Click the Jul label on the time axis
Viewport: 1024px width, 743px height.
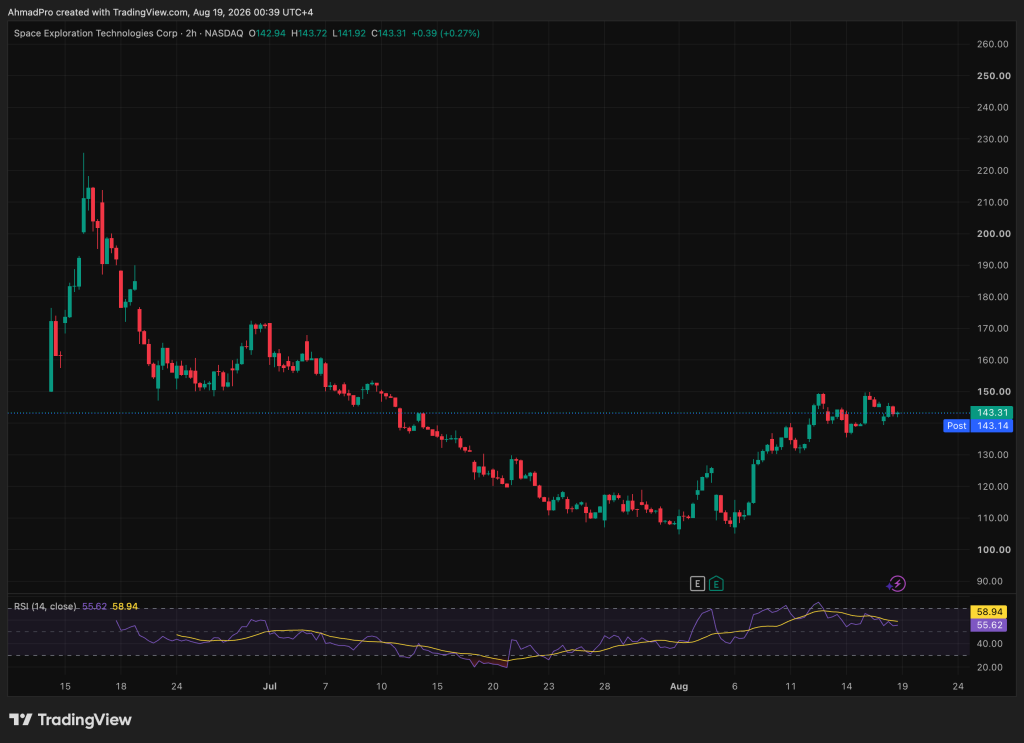270,686
